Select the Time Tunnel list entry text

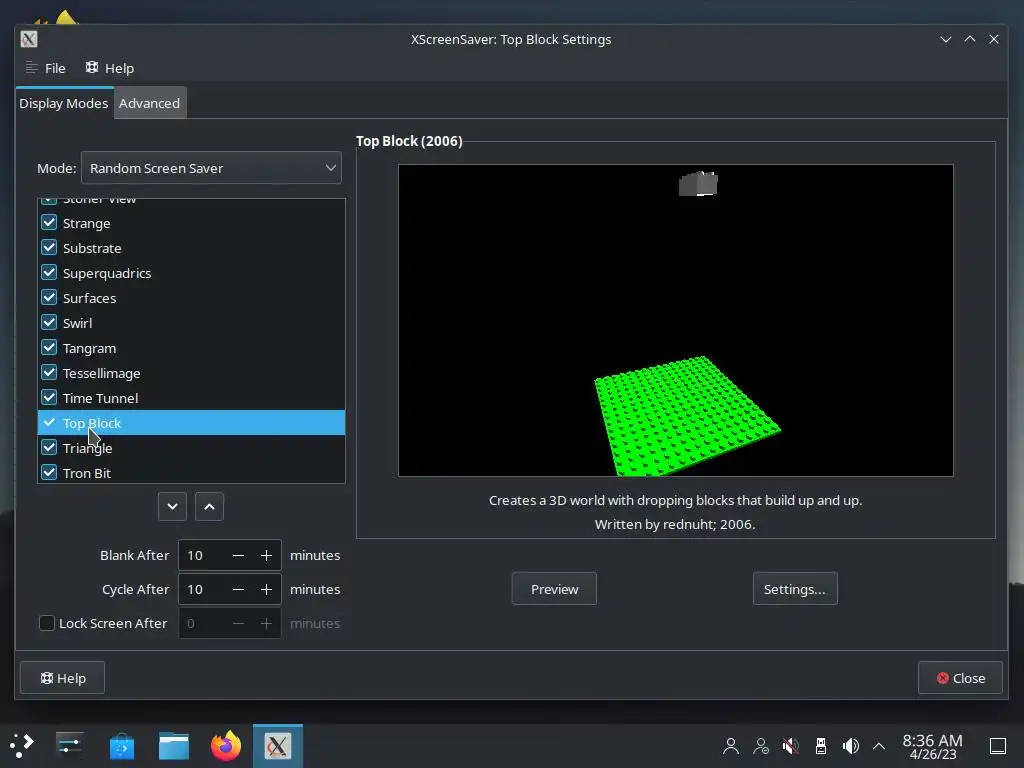click(101, 398)
